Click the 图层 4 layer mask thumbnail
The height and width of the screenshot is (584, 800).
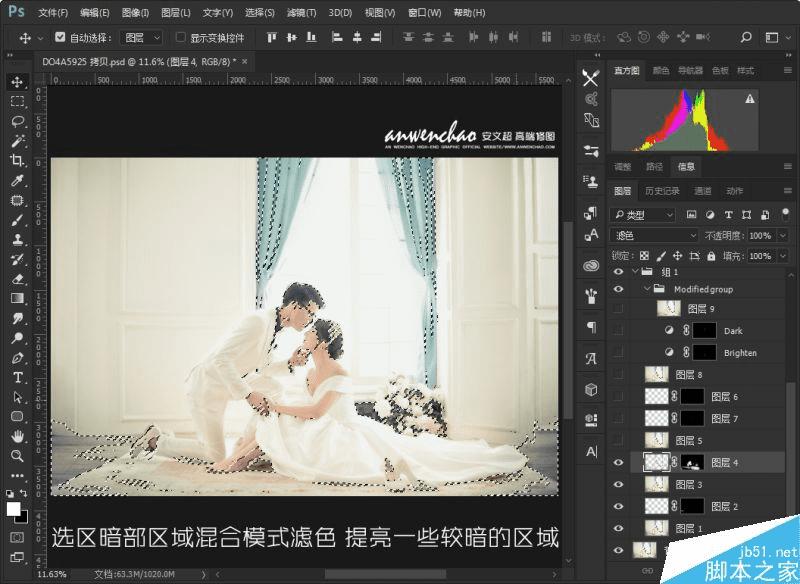(x=692, y=463)
